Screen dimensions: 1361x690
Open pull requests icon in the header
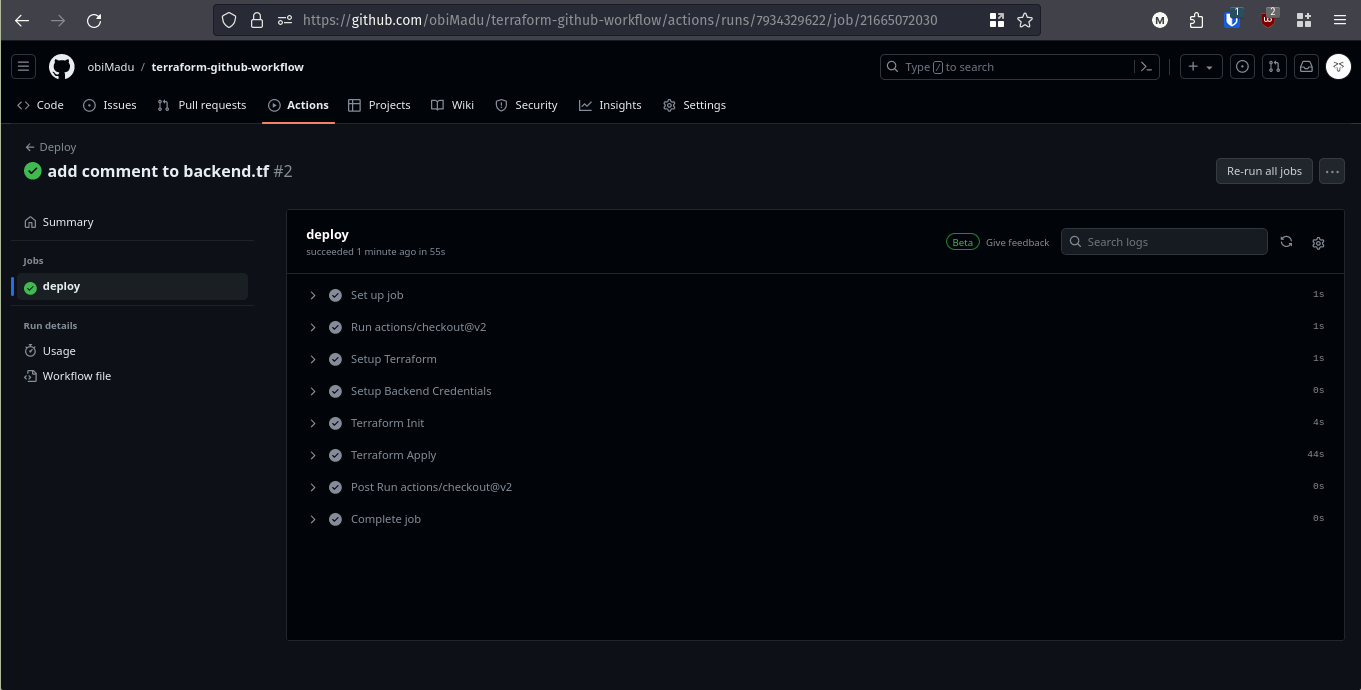(1274, 67)
